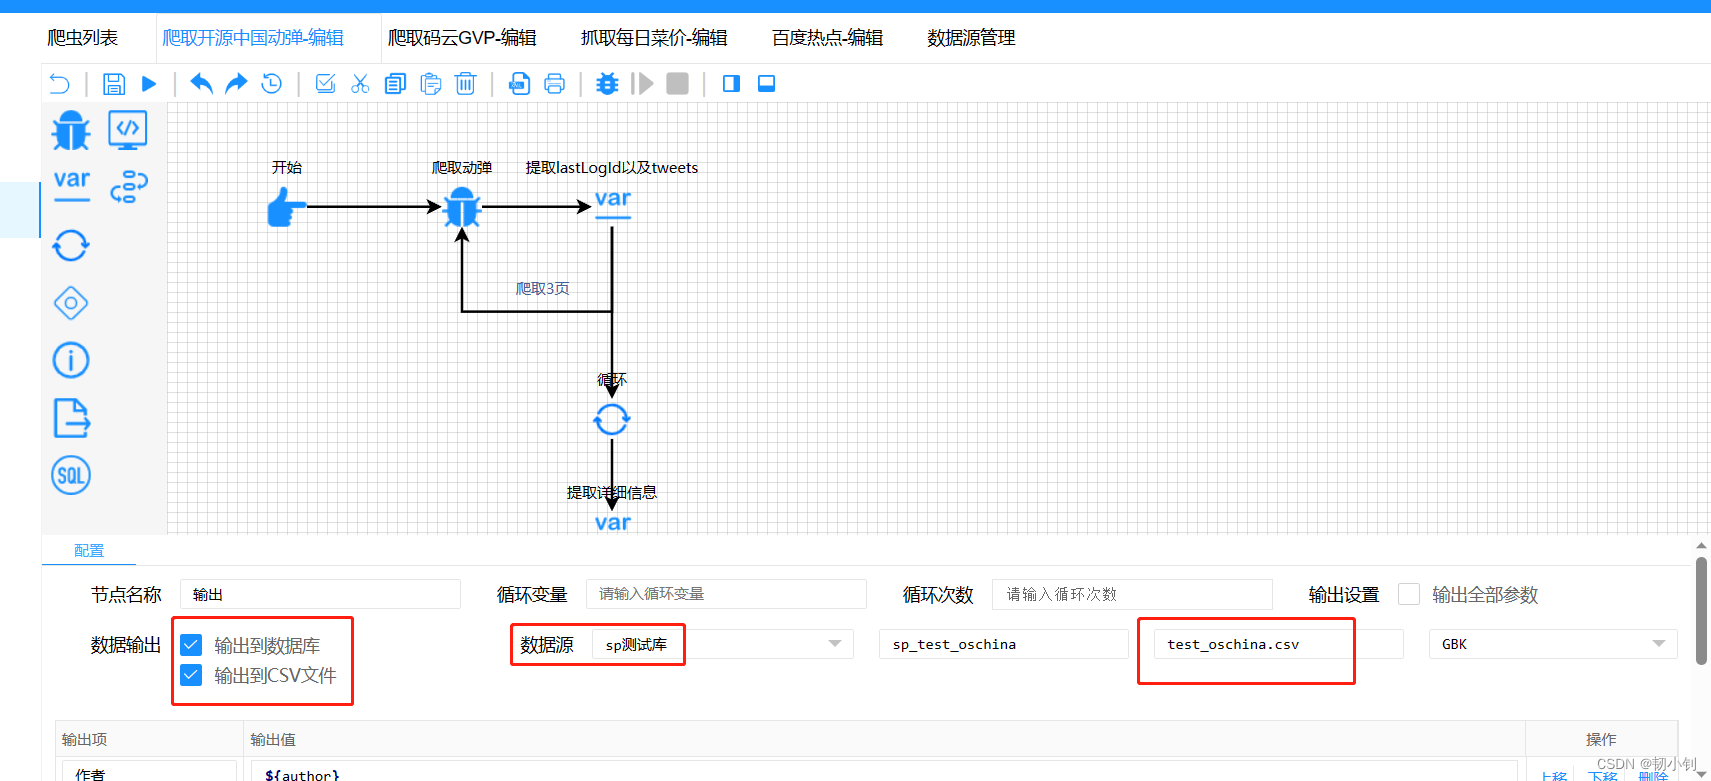The height and width of the screenshot is (781, 1711).
Task: Toggle the bottom panel layout icon
Action: pos(766,84)
